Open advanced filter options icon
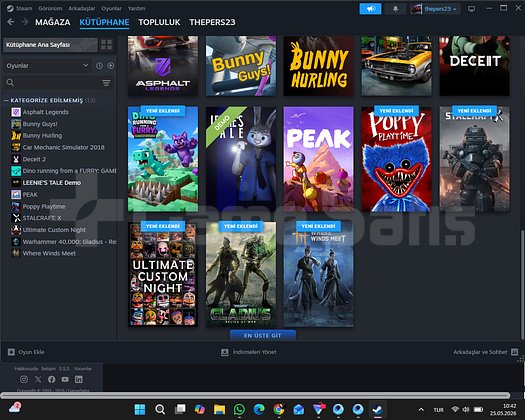Image resolution: width=525 pixels, height=420 pixels. pyautogui.click(x=106, y=83)
